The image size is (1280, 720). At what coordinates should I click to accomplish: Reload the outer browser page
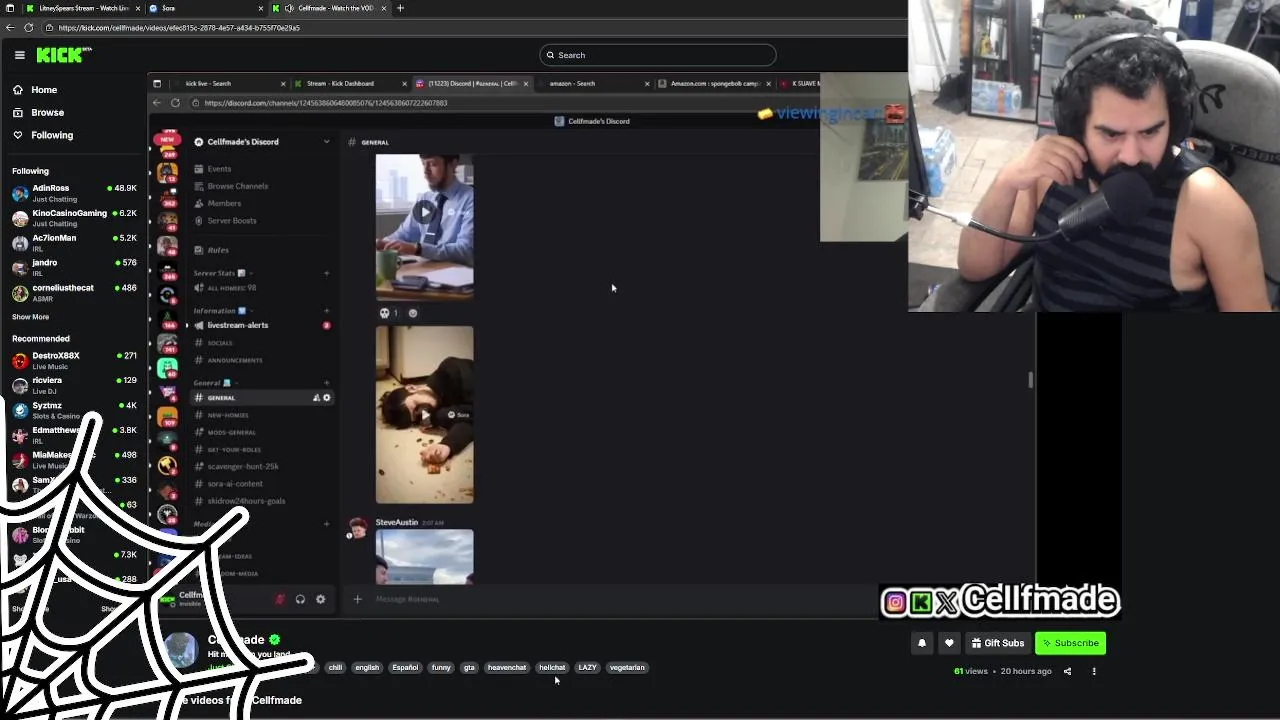28,28
